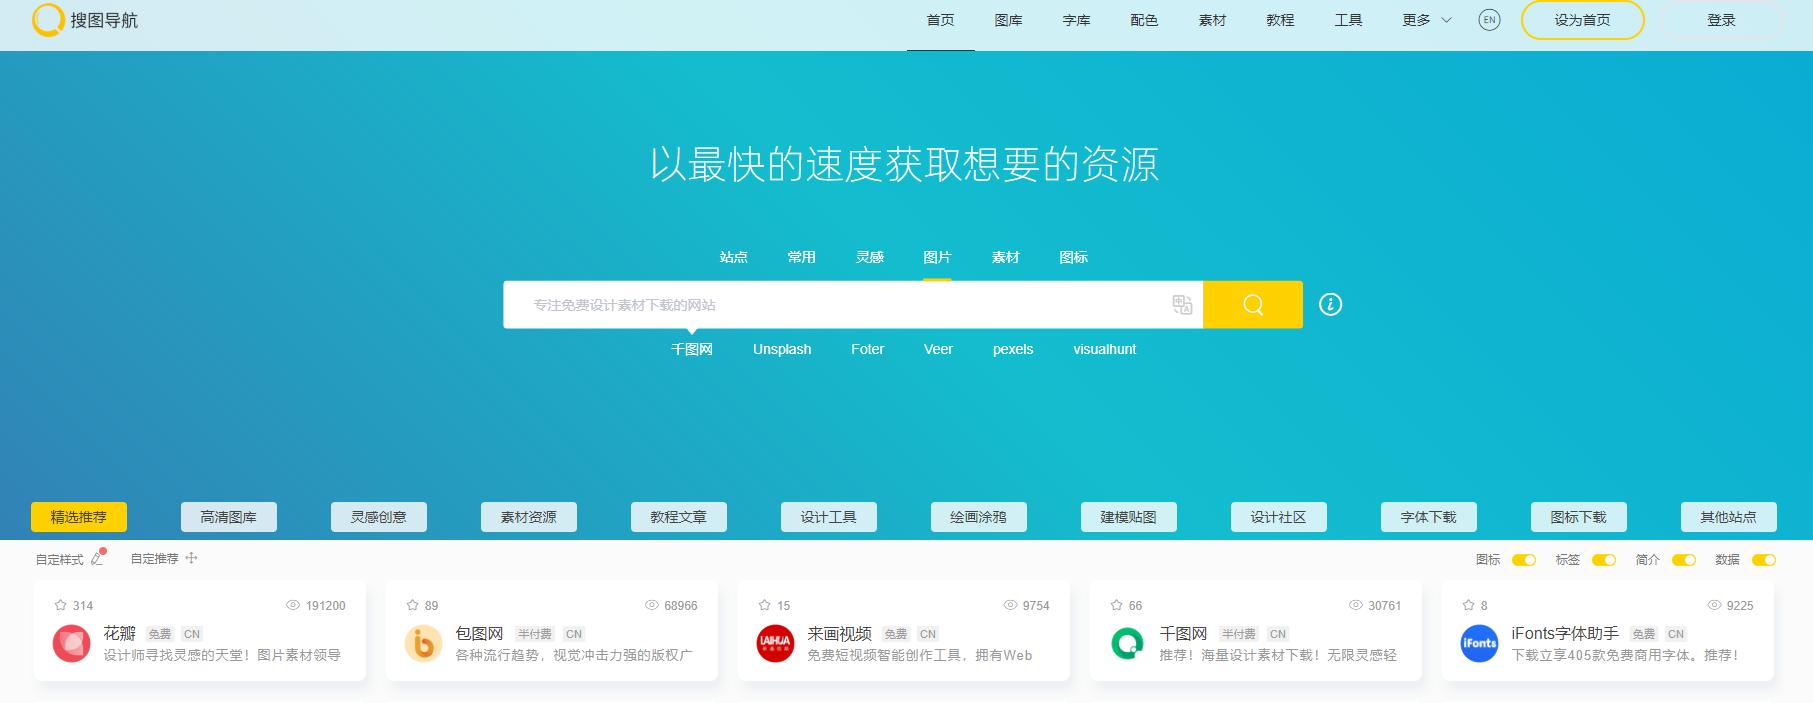
Task: Click the view count eye on iFonts
Action: coord(1714,605)
